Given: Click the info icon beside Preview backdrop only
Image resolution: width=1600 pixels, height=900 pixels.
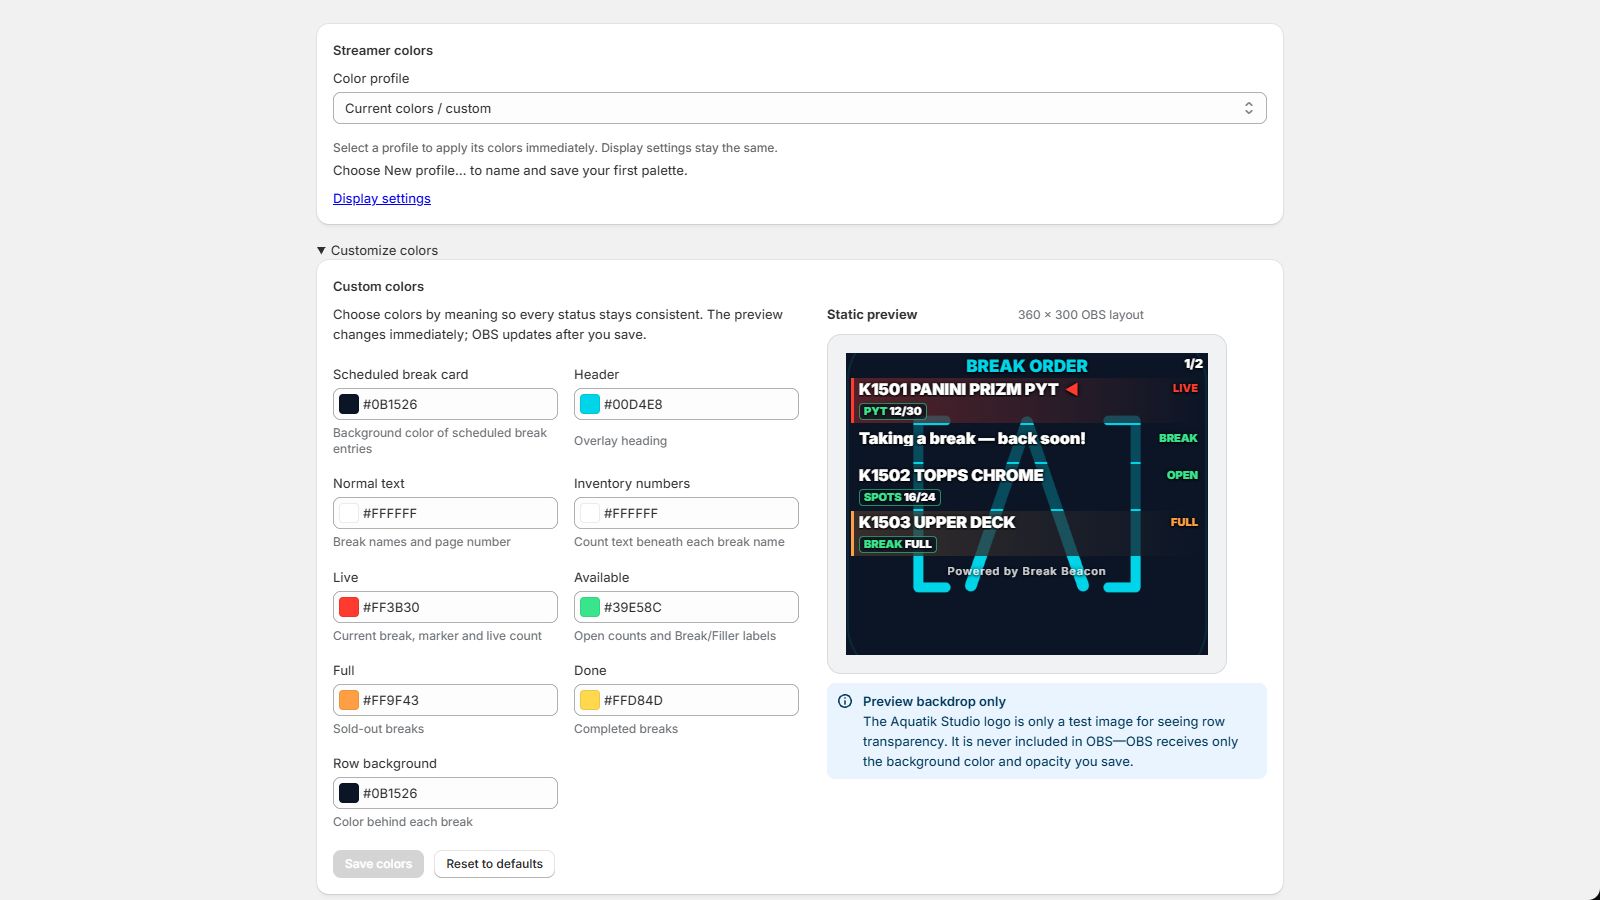Looking at the screenshot, I should pos(845,701).
